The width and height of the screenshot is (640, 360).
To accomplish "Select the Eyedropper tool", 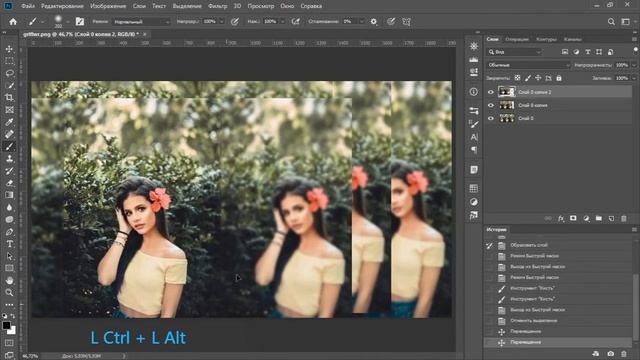I will [9, 122].
